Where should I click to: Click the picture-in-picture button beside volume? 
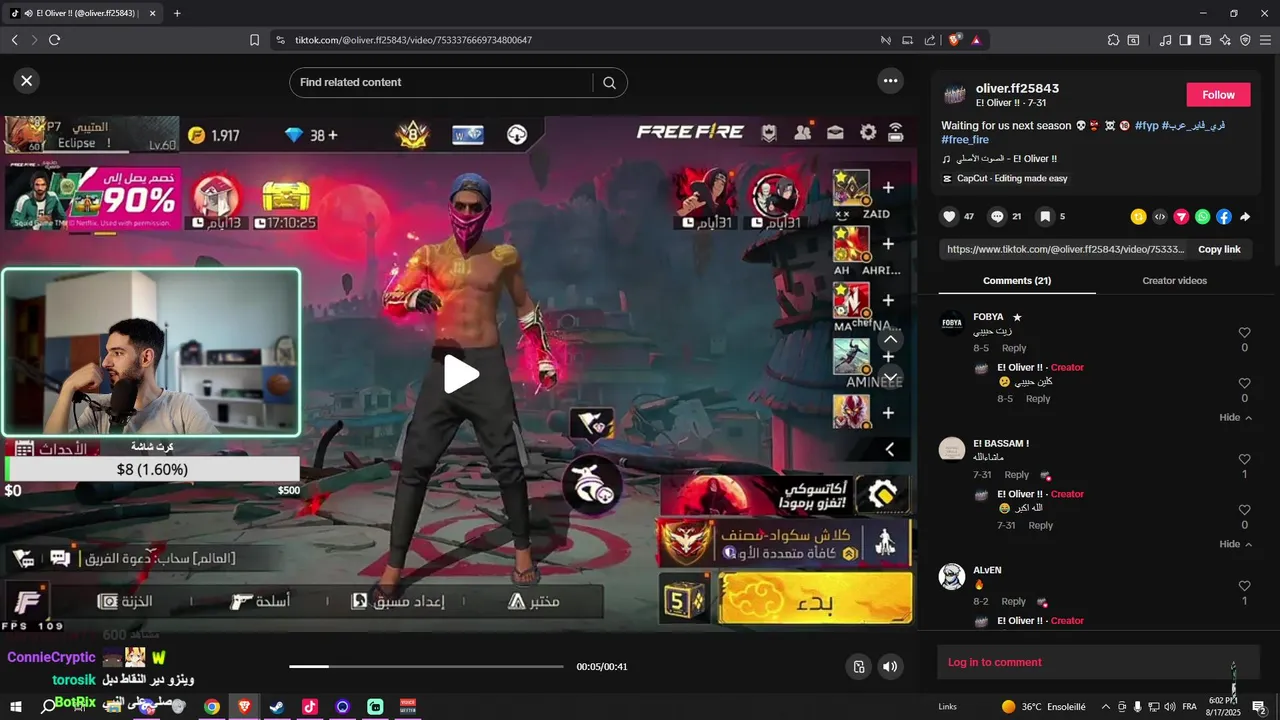click(x=858, y=667)
